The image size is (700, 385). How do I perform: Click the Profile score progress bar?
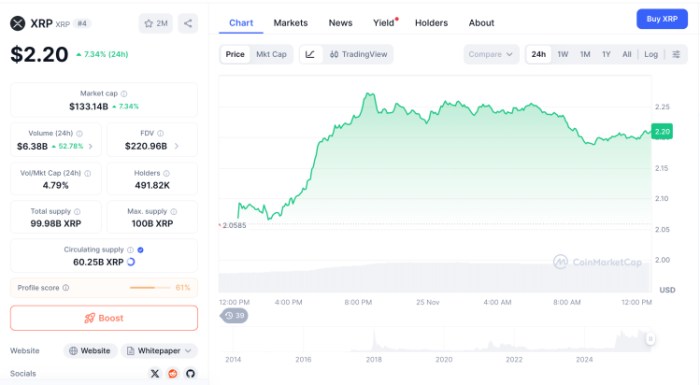(x=150, y=288)
